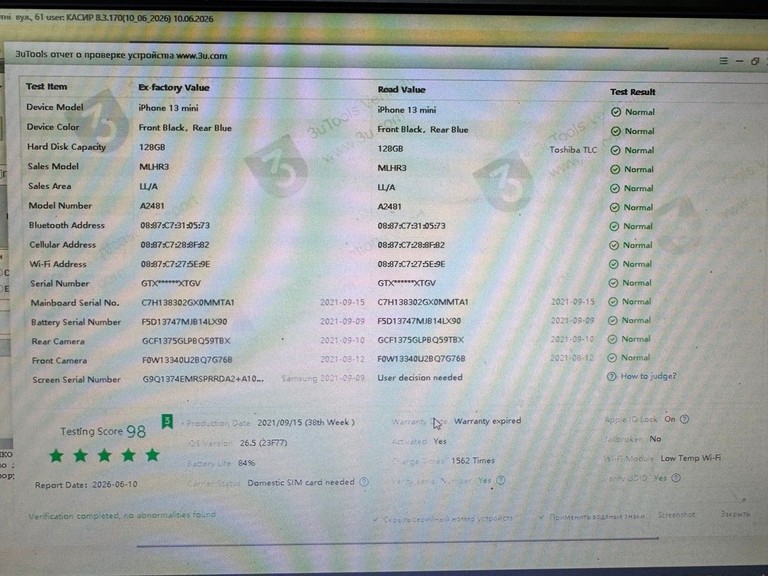Click the Verification completed status message
Image resolution: width=768 pixels, height=576 pixels.
122,515
